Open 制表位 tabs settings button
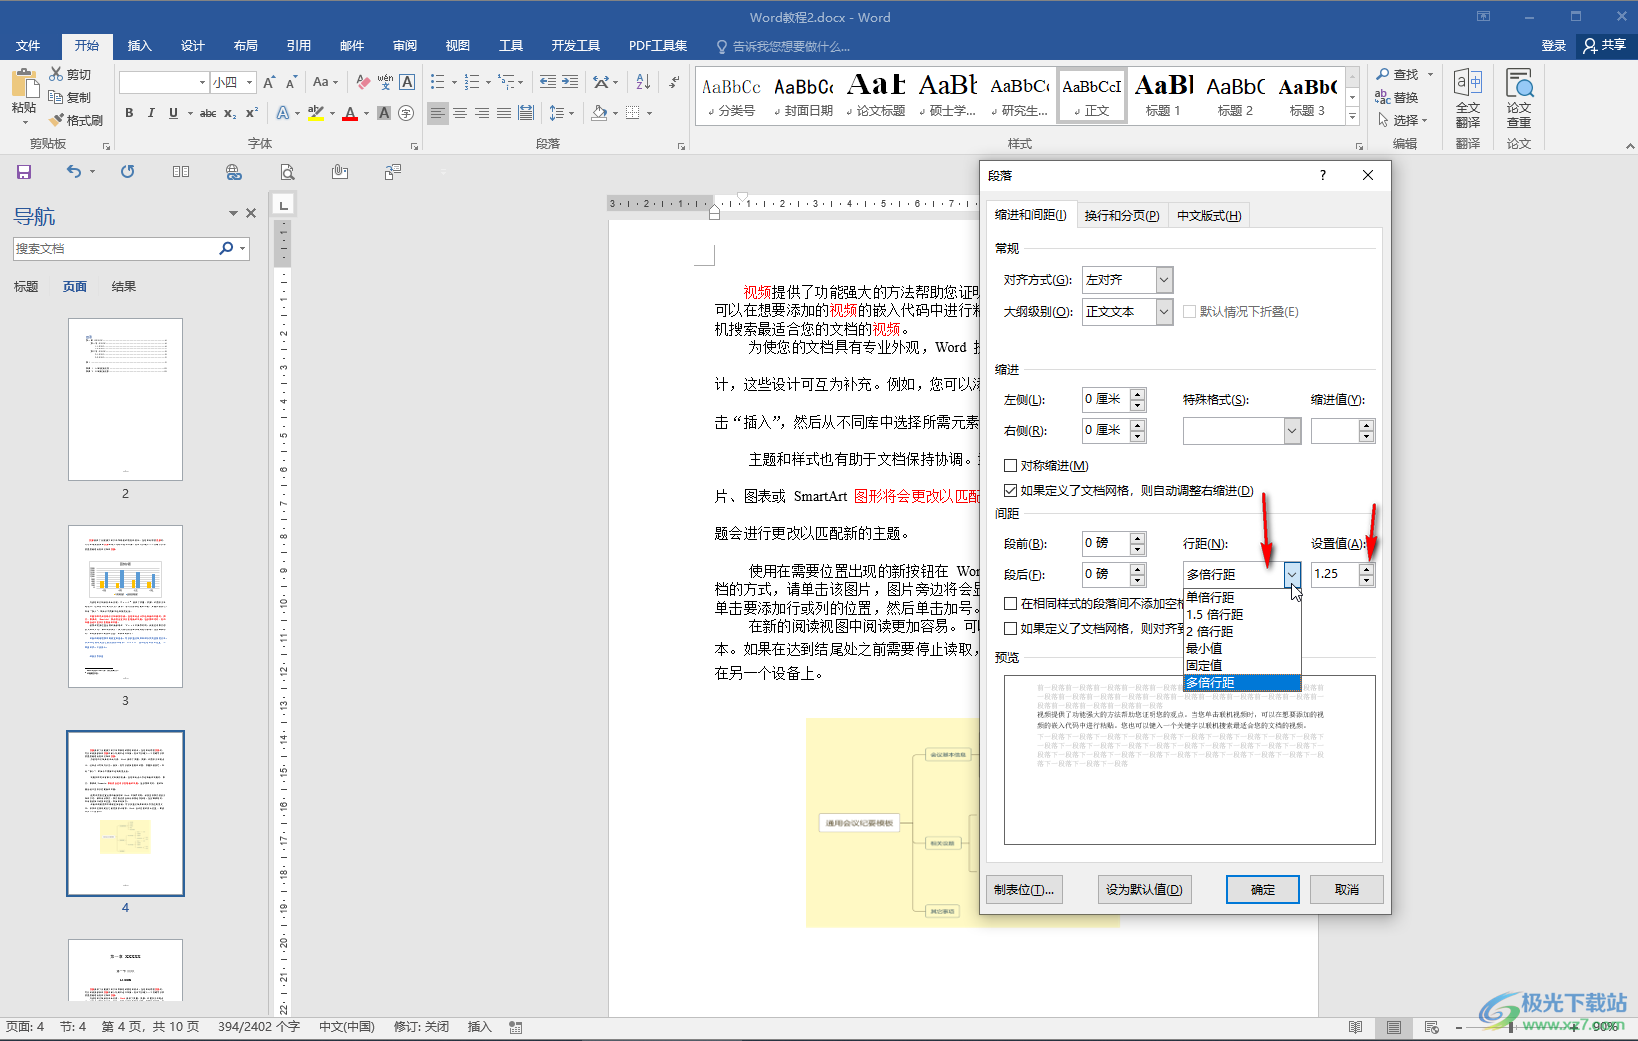This screenshot has height=1041, width=1638. 1024,889
